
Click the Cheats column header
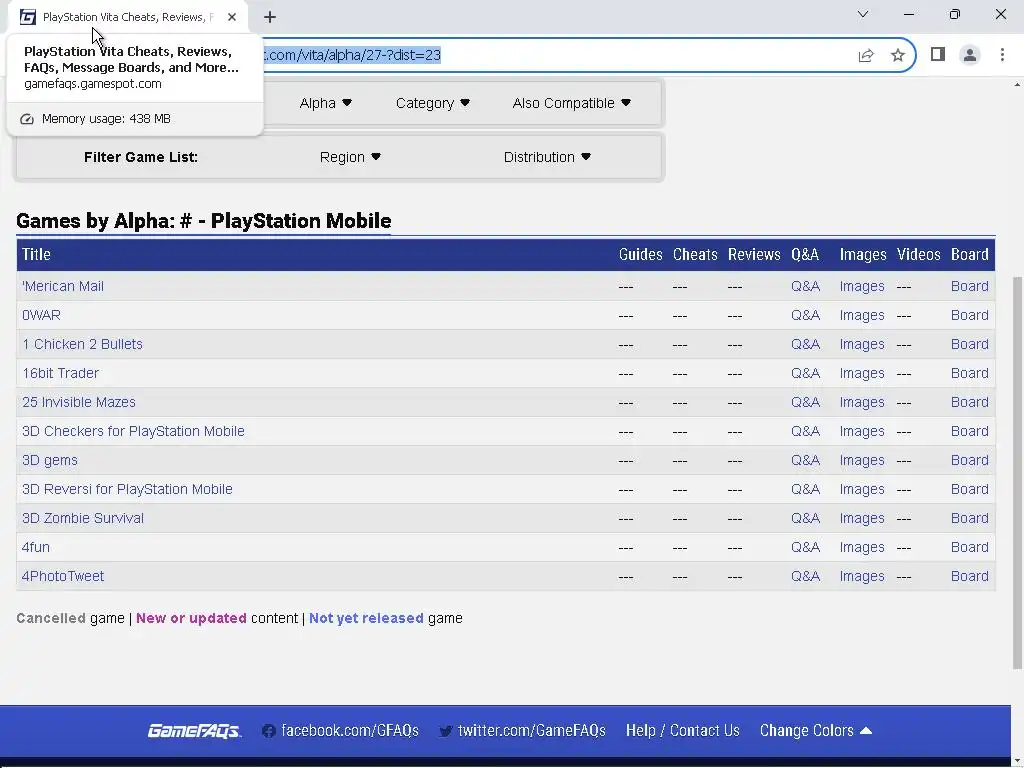point(695,255)
